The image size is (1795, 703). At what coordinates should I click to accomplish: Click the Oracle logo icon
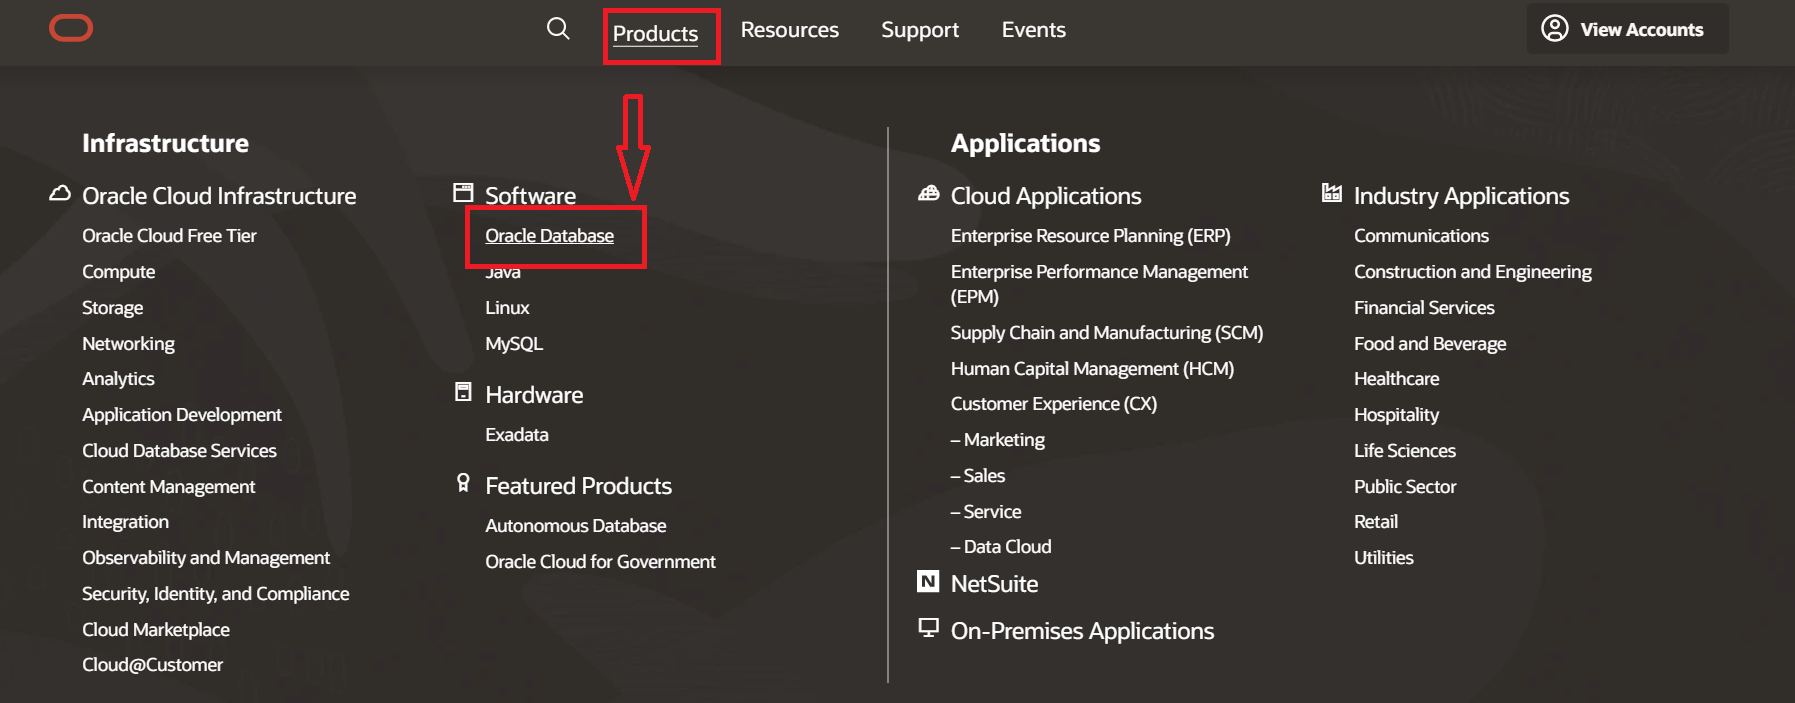point(71,28)
